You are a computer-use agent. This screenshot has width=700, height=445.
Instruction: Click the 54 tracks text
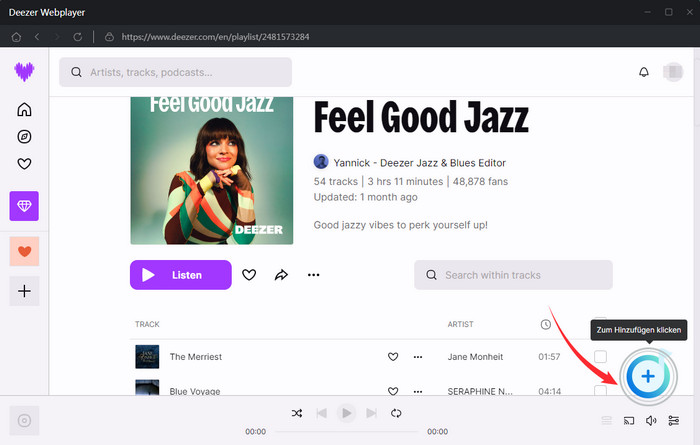(336, 181)
